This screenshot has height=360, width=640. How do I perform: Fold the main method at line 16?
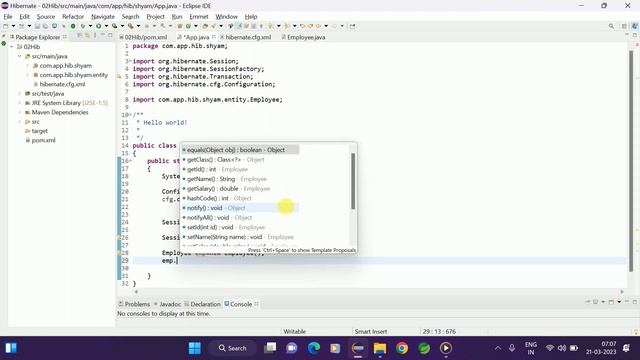(x=130, y=161)
